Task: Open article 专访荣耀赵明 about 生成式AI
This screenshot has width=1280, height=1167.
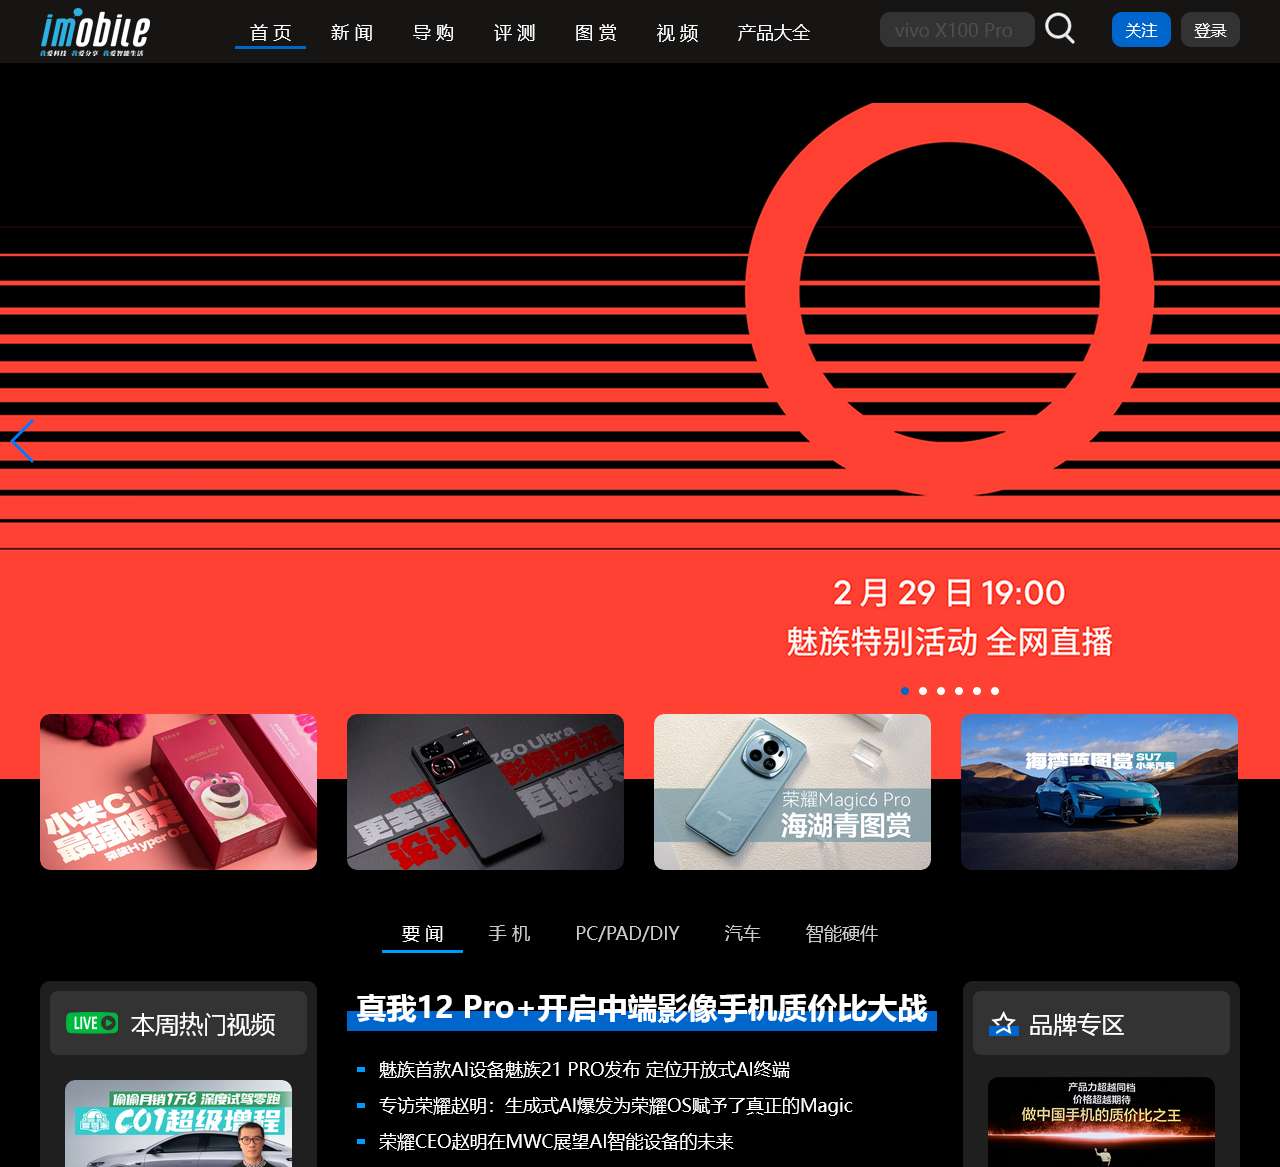Action: pyautogui.click(x=615, y=1105)
